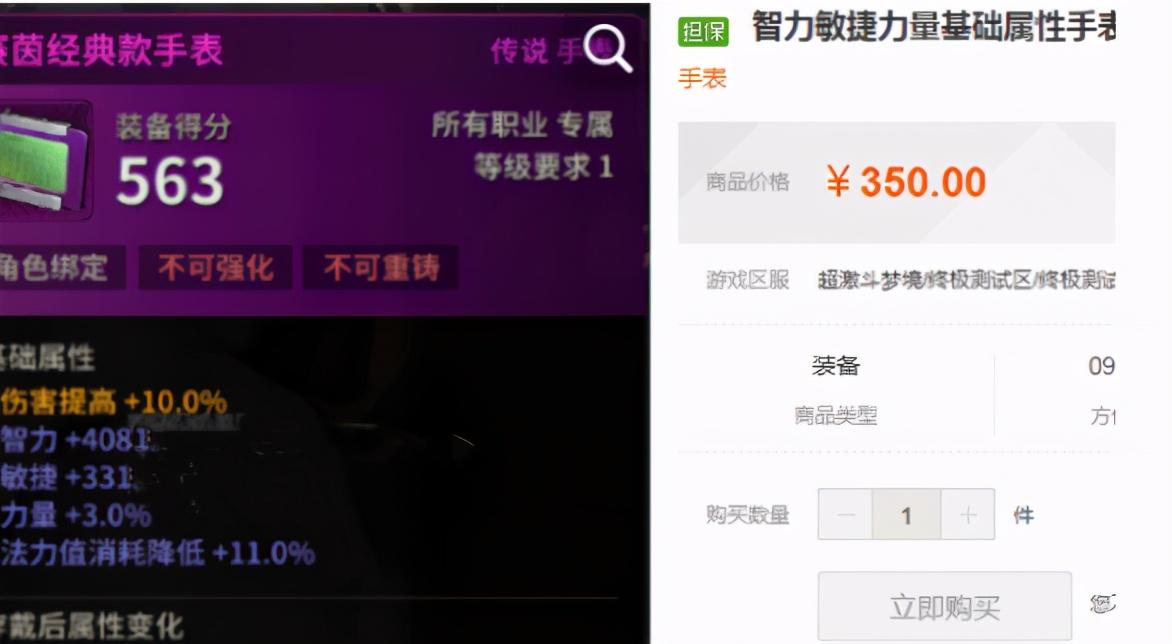Viewport: 1172px width, 644px height.
Task: Click the purchase quantity input field
Action: click(907, 515)
